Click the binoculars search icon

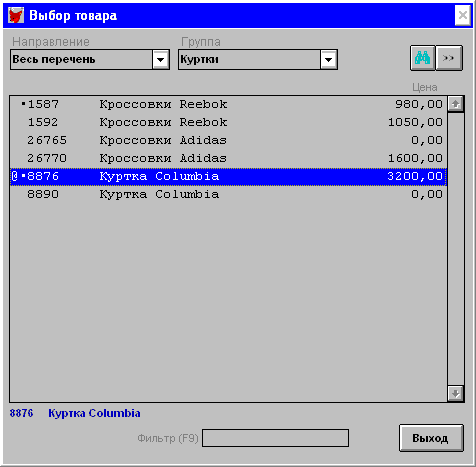point(422,58)
